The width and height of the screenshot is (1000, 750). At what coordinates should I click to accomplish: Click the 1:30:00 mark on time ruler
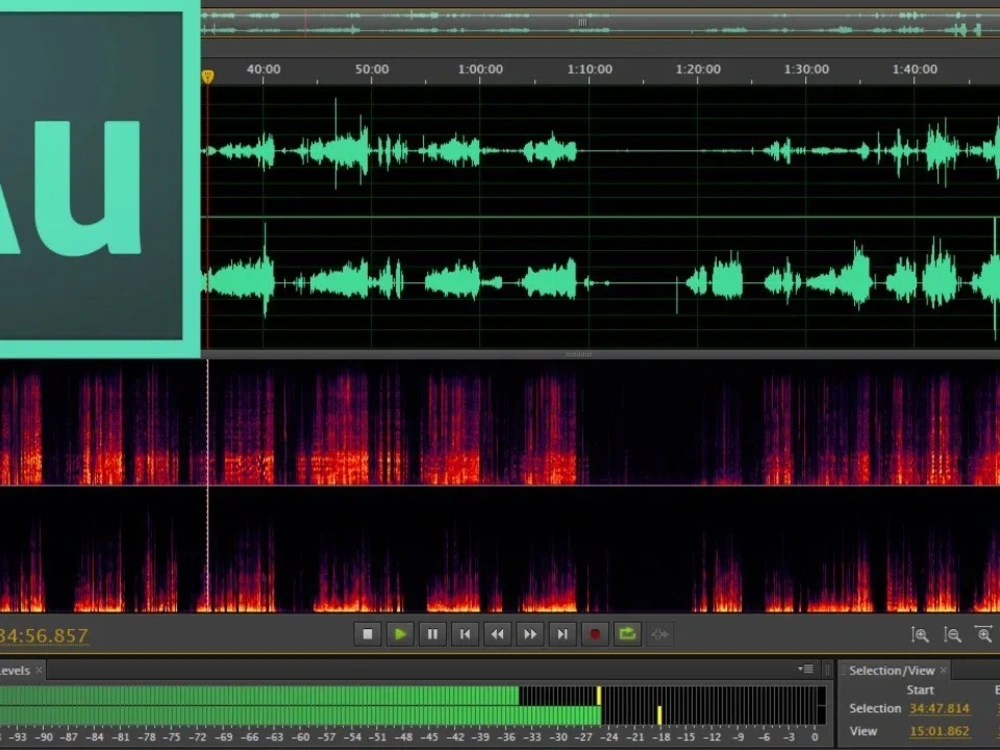[x=807, y=69]
